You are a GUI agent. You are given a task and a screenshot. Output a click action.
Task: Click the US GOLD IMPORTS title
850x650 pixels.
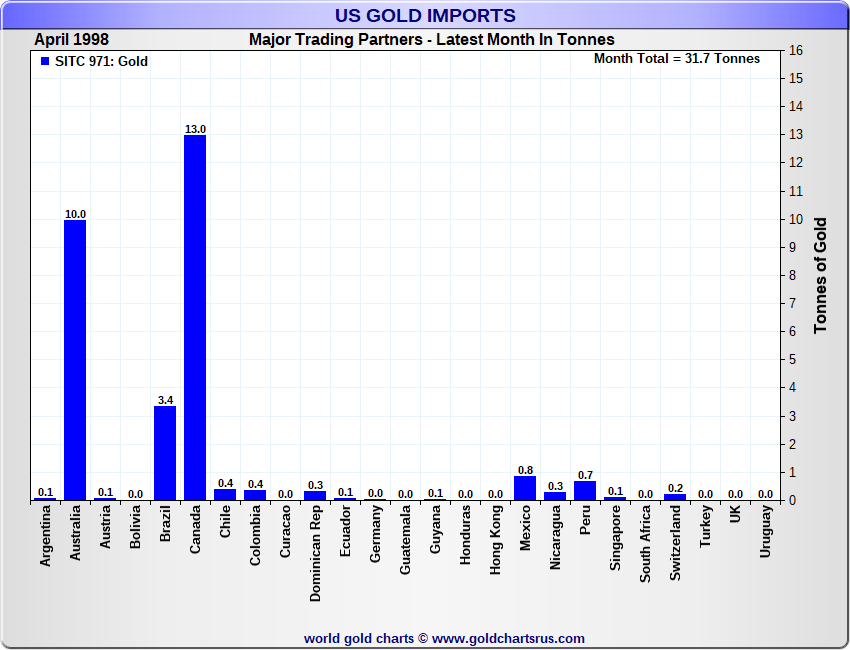pyautogui.click(x=425, y=15)
